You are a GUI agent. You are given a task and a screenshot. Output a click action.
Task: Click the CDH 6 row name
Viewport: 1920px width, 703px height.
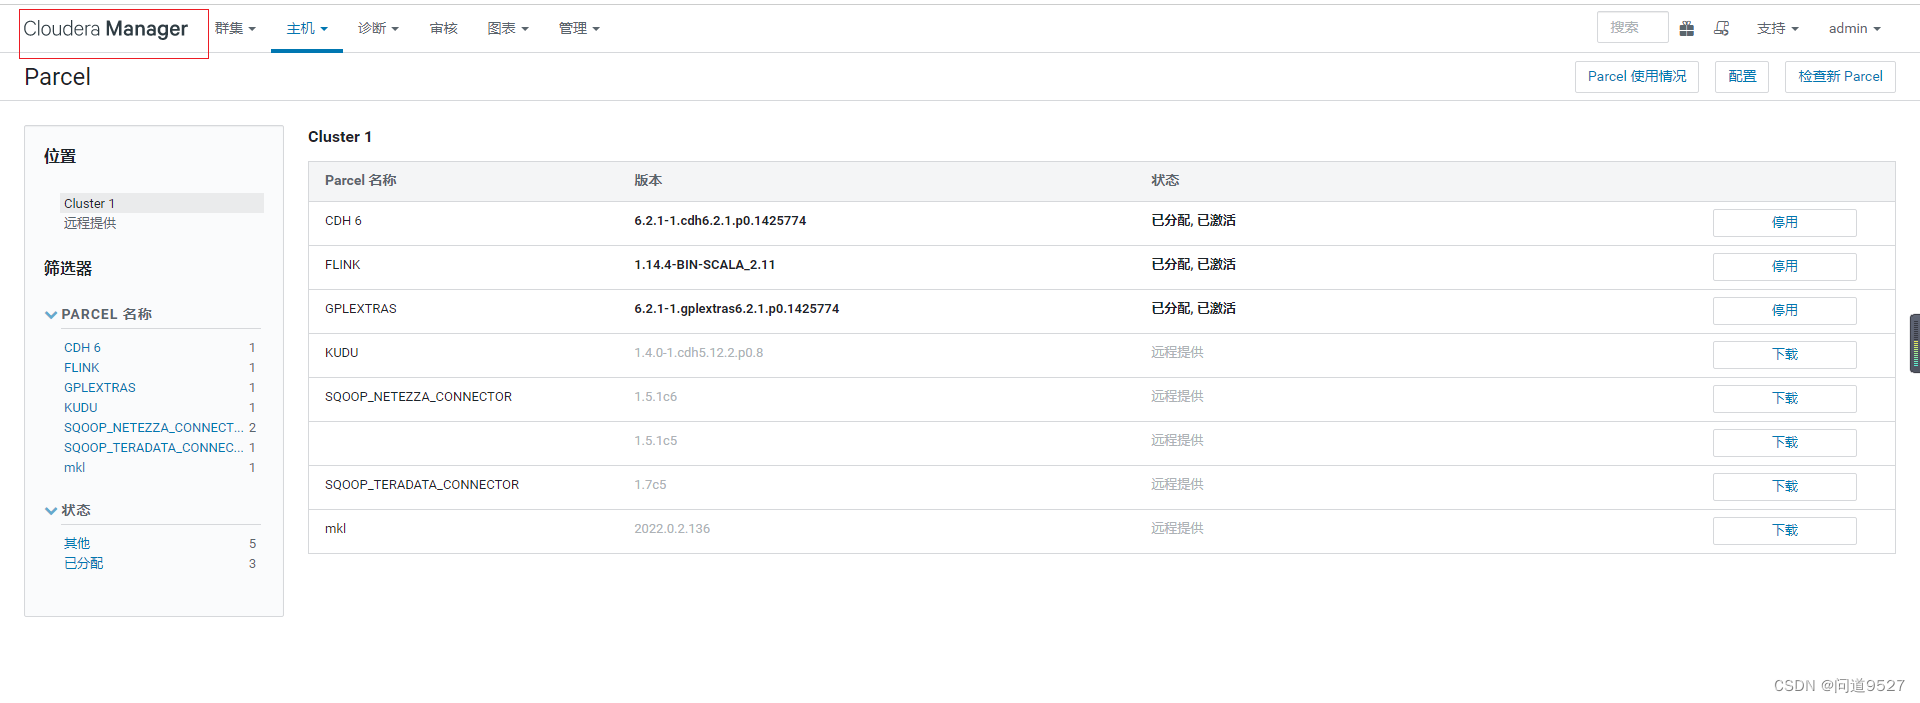[343, 221]
